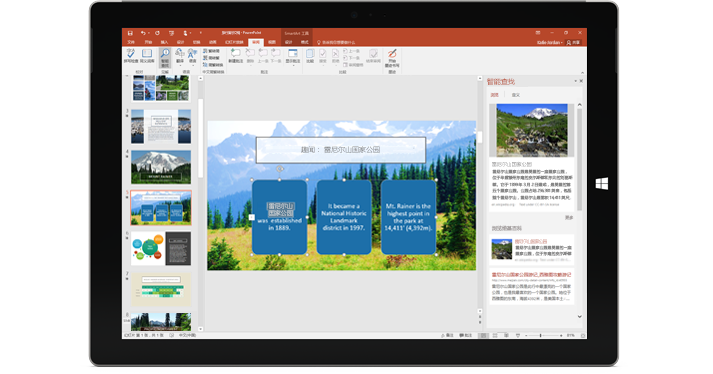Collapse the ribbon with the chevron
This screenshot has width=713, height=374.
(x=582, y=72)
